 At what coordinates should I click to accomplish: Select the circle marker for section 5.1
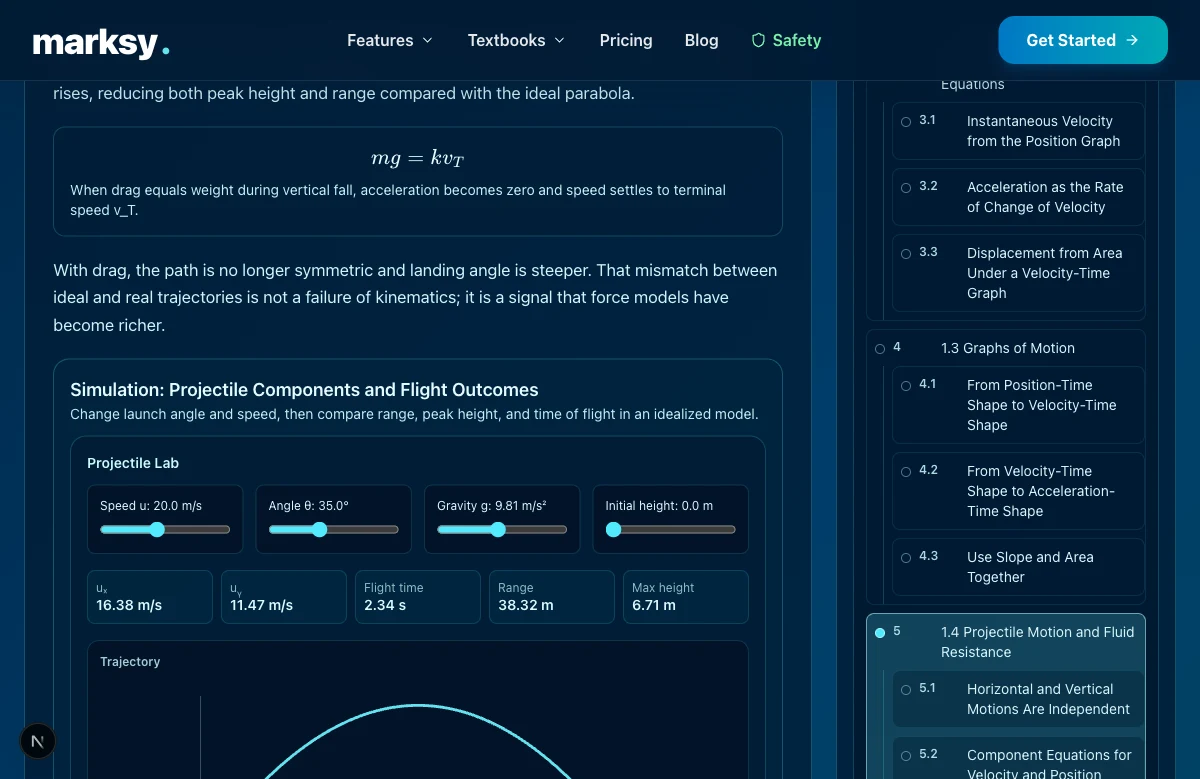coord(906,689)
